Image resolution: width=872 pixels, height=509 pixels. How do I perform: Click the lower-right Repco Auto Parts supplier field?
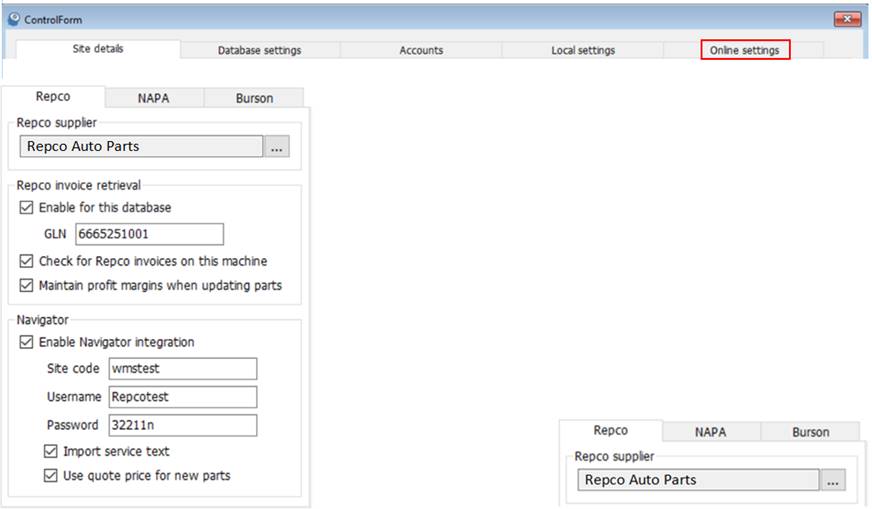coord(698,480)
